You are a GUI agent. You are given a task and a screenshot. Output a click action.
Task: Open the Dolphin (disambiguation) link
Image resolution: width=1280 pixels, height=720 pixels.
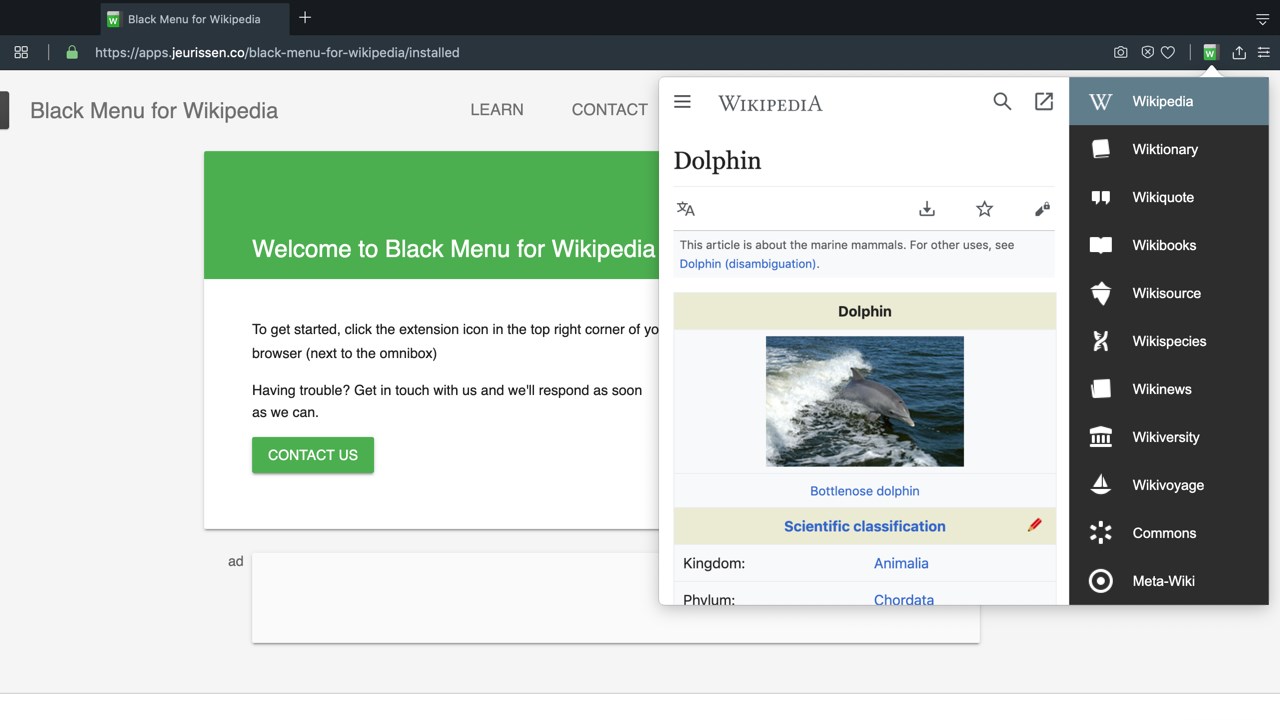click(x=748, y=264)
